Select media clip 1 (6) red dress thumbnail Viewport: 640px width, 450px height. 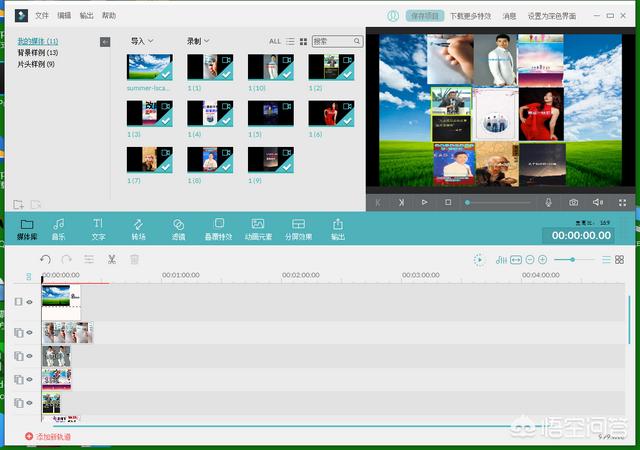331,113
